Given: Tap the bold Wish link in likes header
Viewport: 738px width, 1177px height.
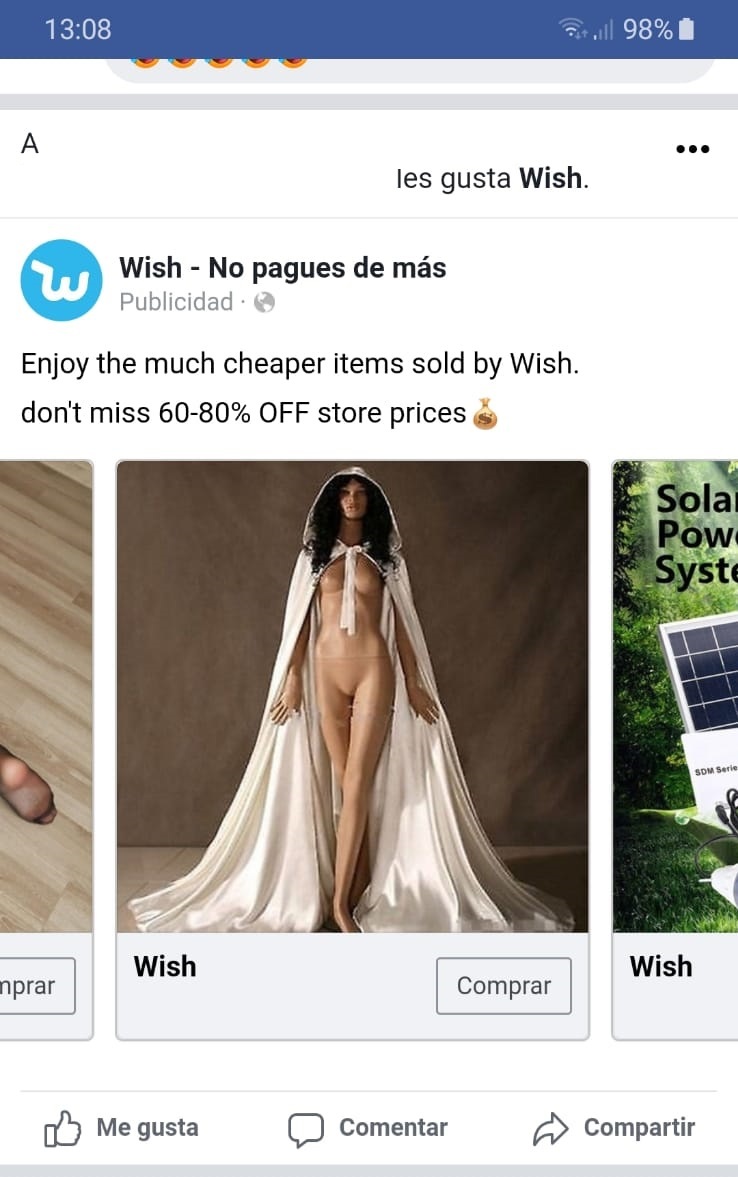Looking at the screenshot, I should pyautogui.click(x=550, y=178).
